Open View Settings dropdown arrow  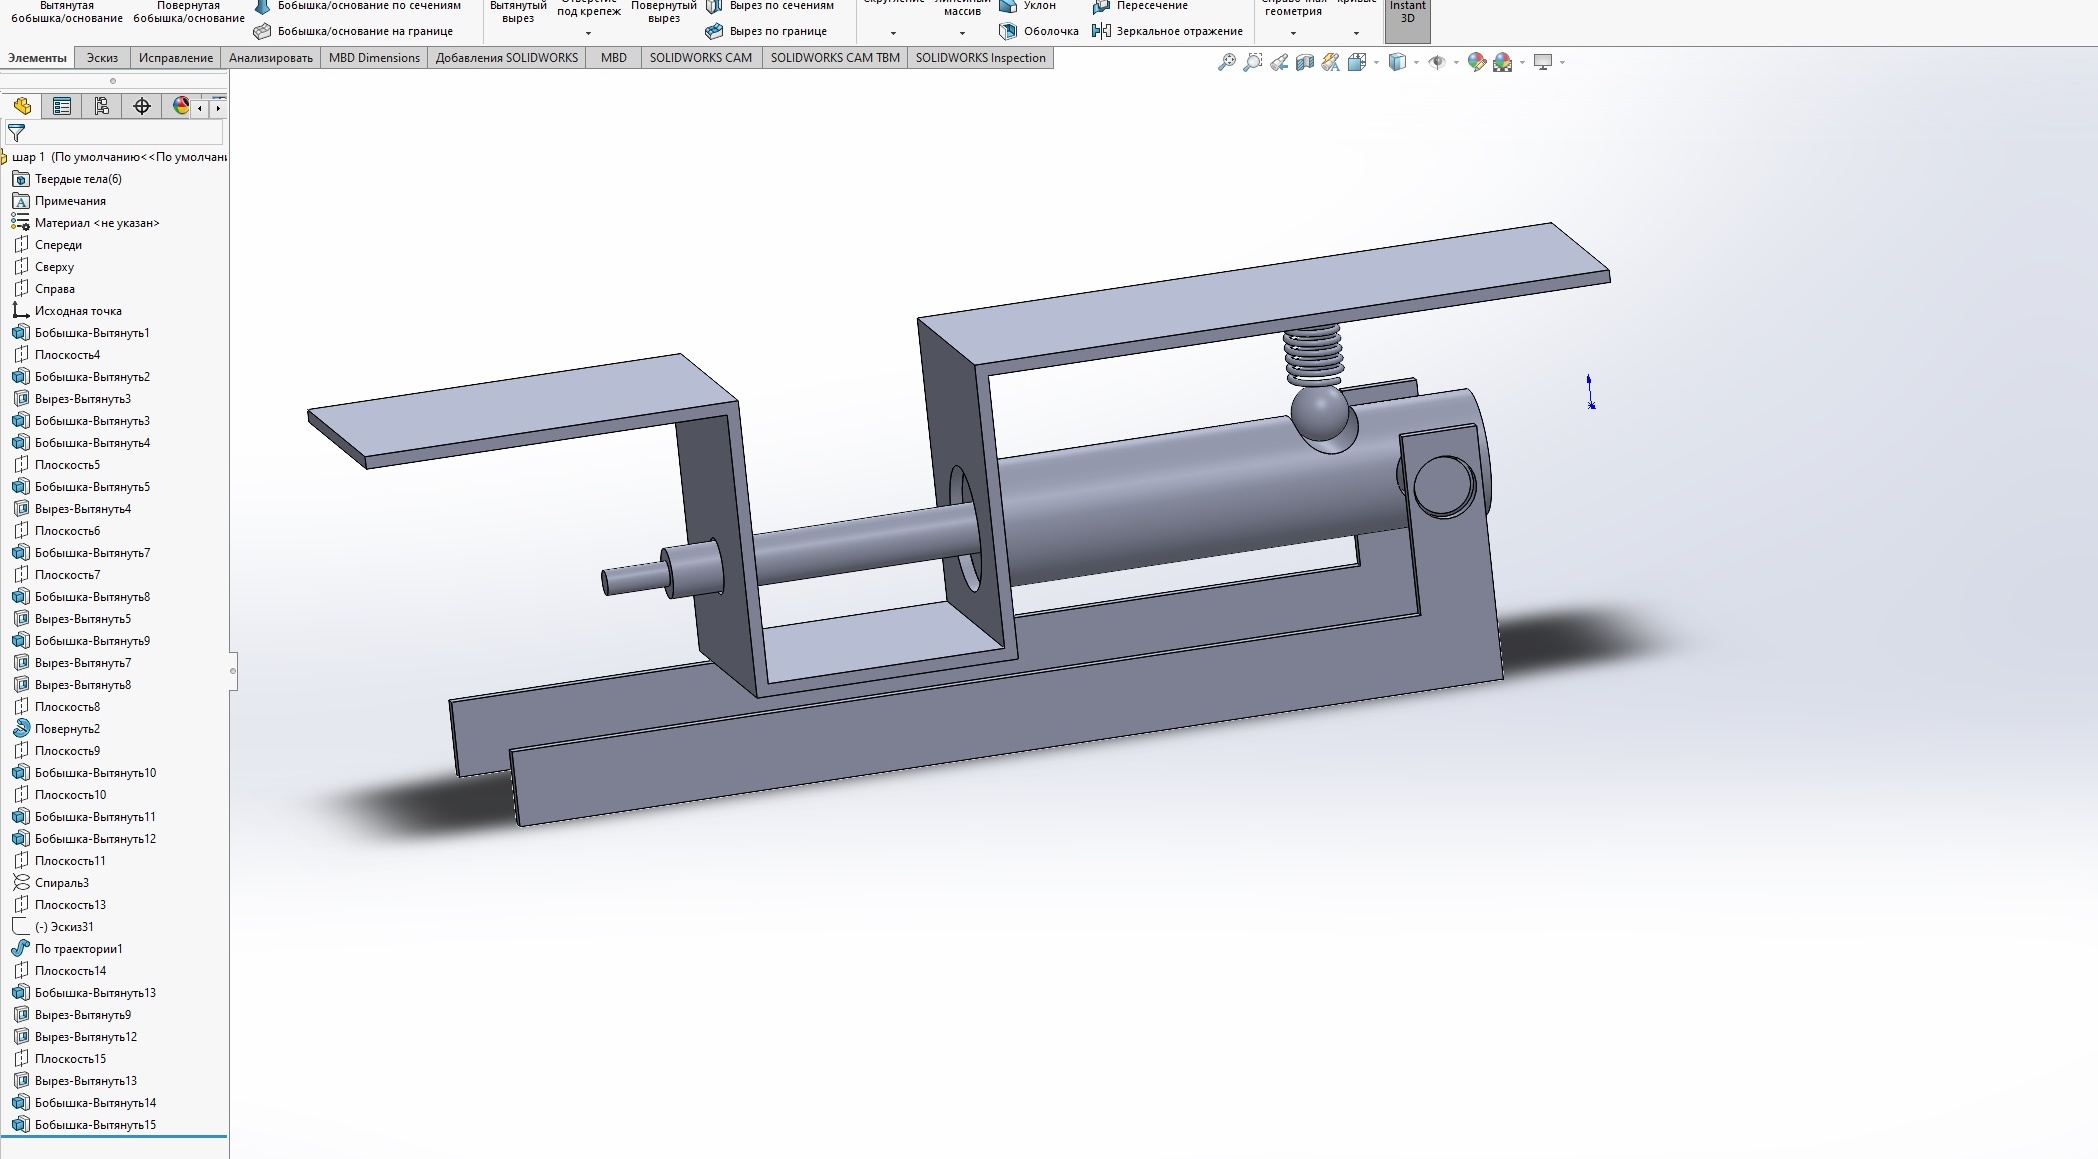[1562, 62]
